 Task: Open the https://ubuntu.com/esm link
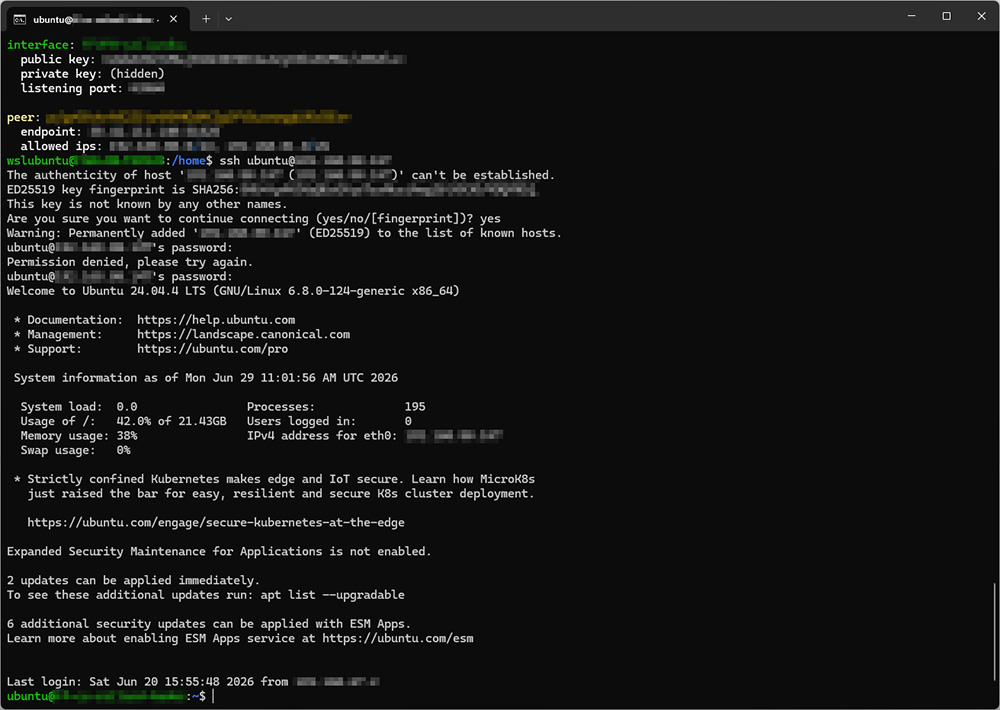coord(398,639)
